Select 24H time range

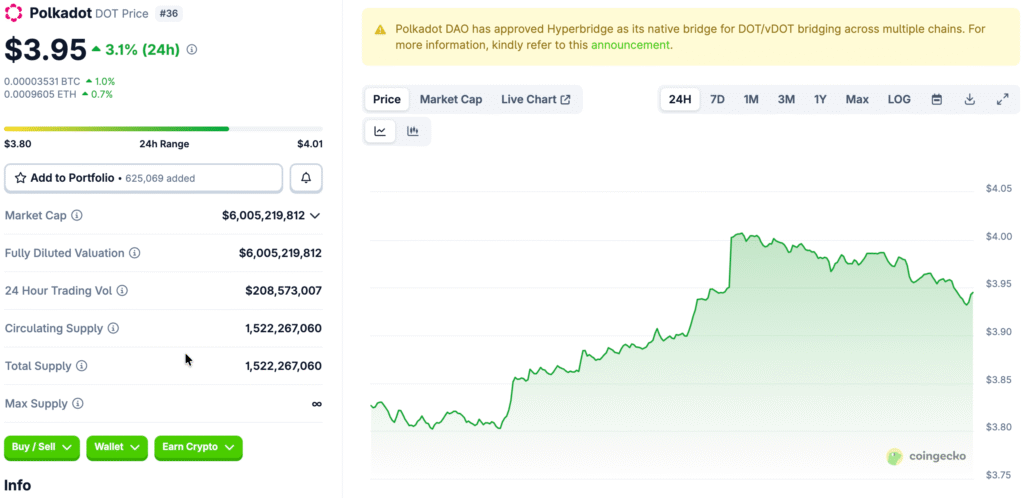[x=680, y=99]
